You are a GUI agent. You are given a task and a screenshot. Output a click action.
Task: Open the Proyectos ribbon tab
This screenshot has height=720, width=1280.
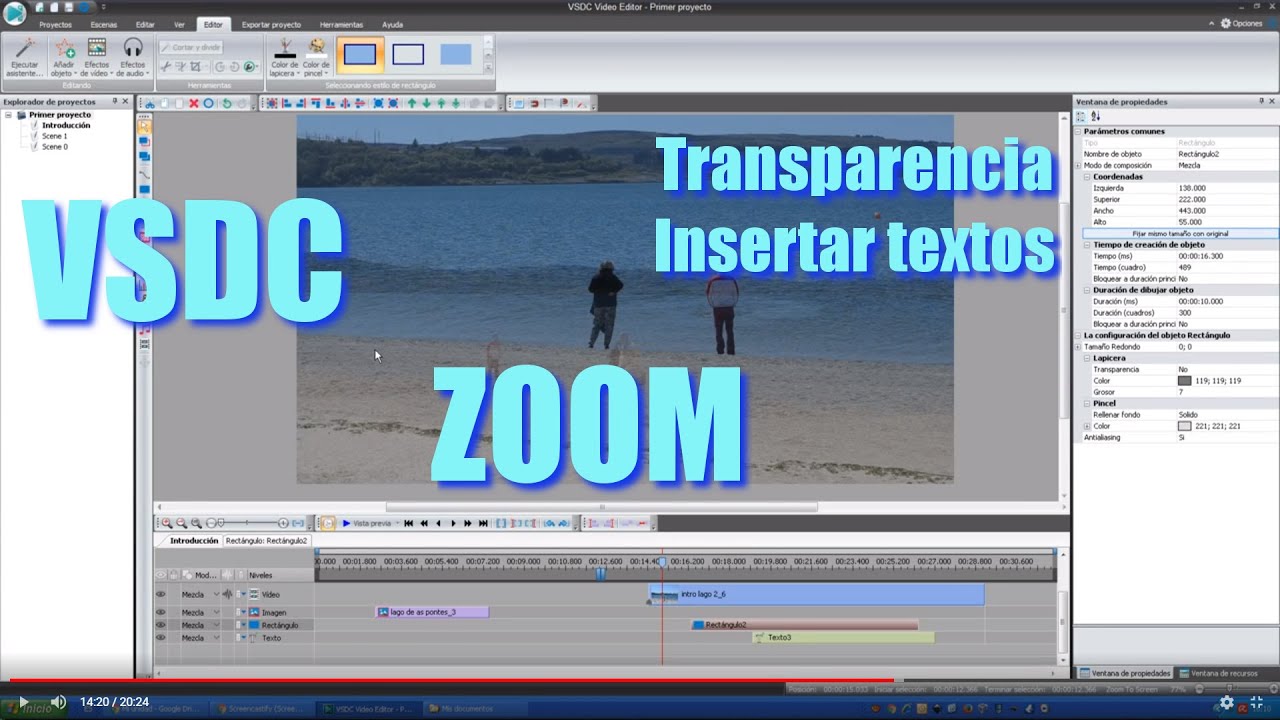[x=55, y=24]
